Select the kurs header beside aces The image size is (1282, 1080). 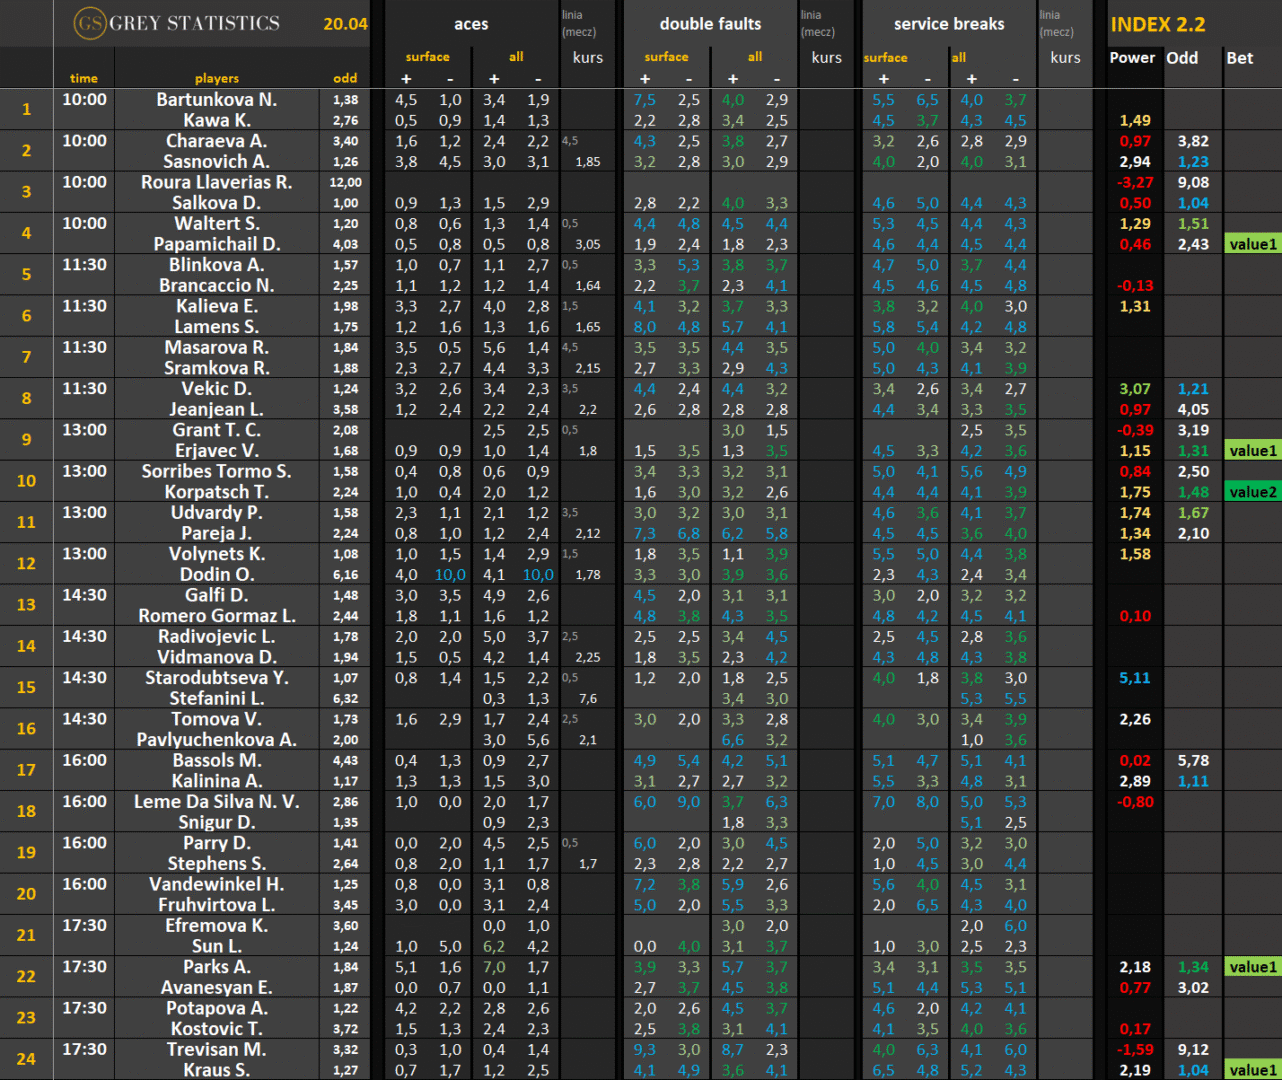(x=588, y=58)
